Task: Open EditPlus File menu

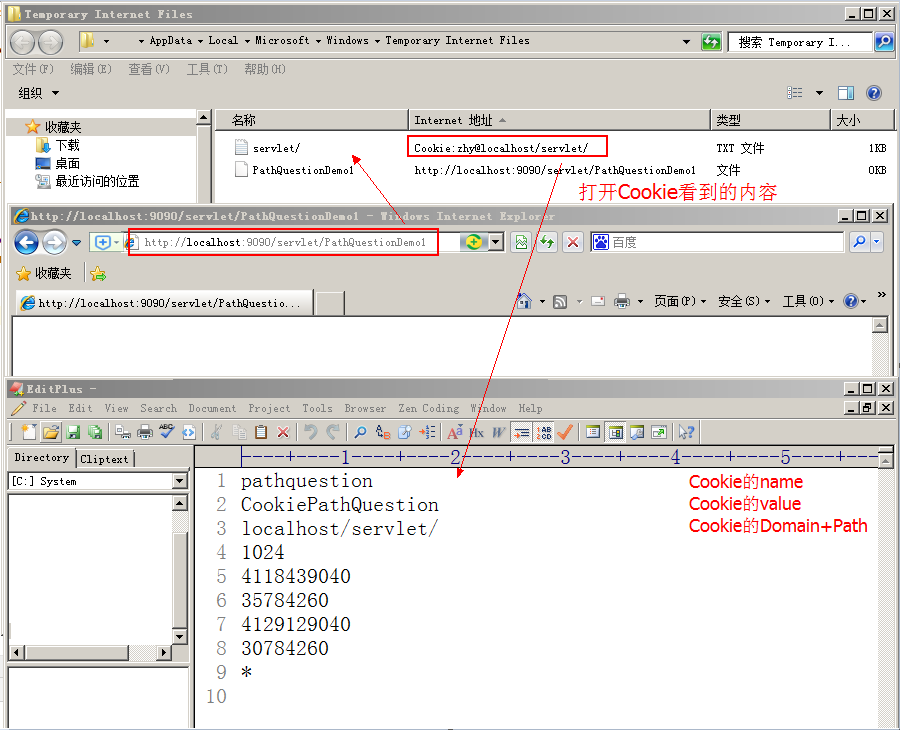Action: (44, 408)
